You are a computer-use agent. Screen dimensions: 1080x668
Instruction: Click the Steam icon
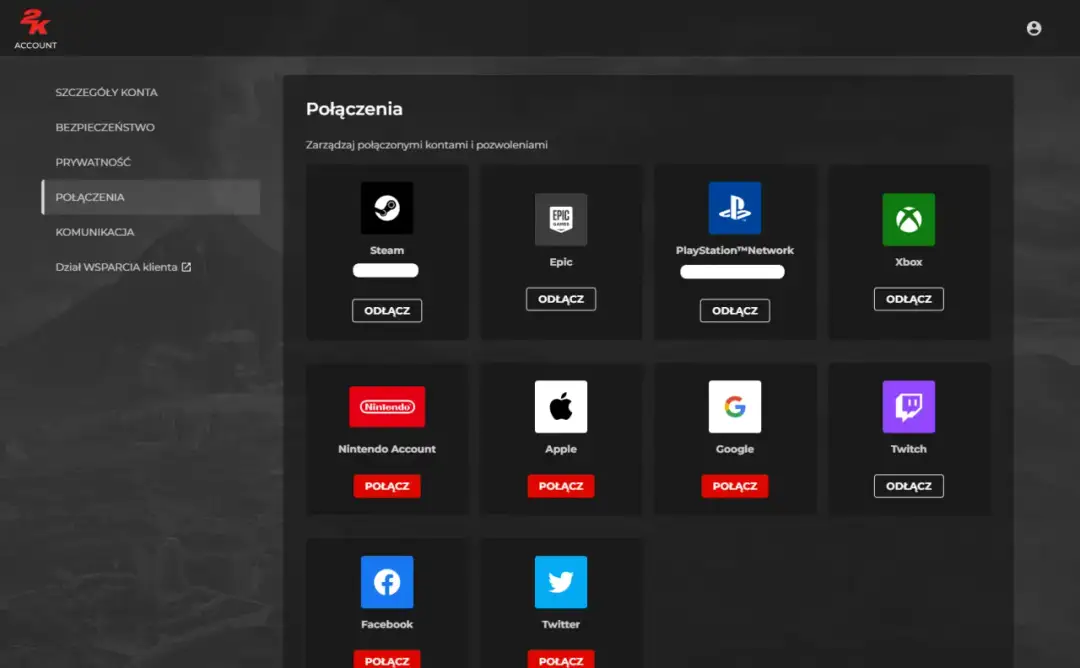(387, 207)
